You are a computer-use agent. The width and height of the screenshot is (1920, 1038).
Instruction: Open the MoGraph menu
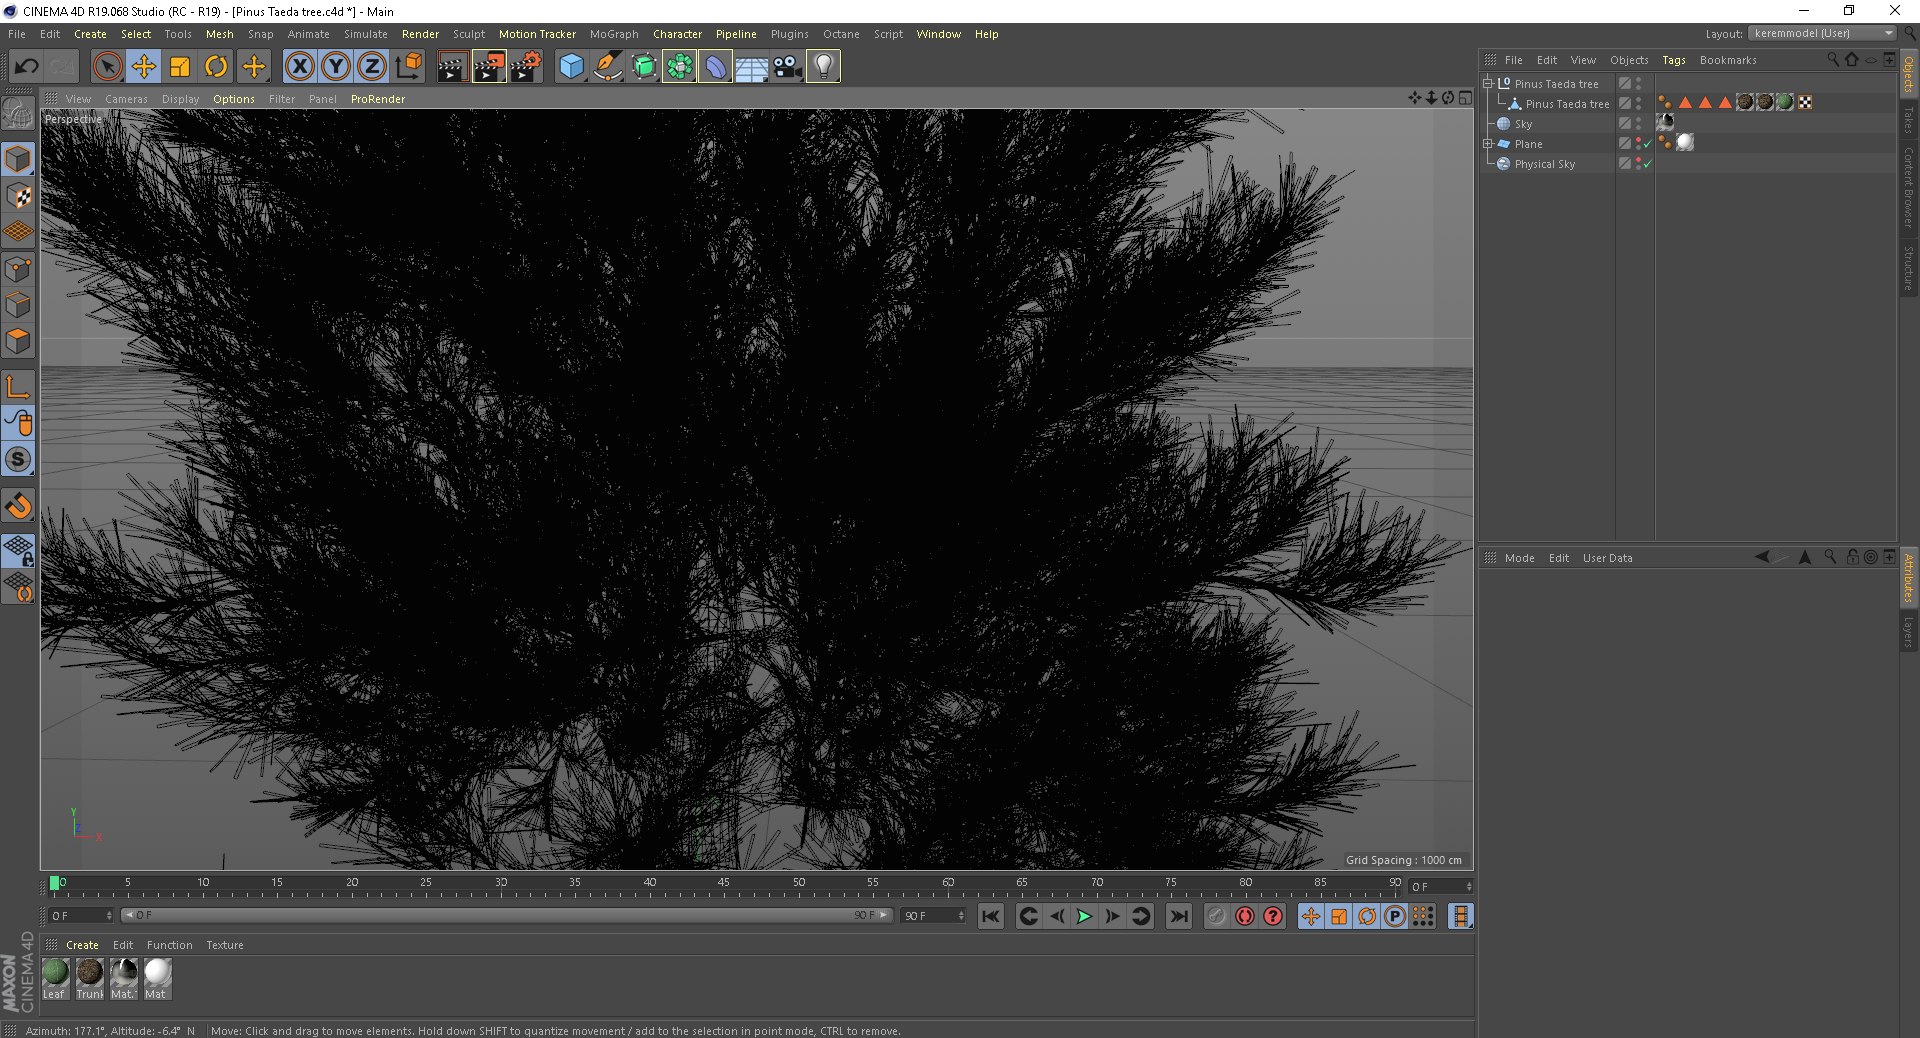click(614, 34)
